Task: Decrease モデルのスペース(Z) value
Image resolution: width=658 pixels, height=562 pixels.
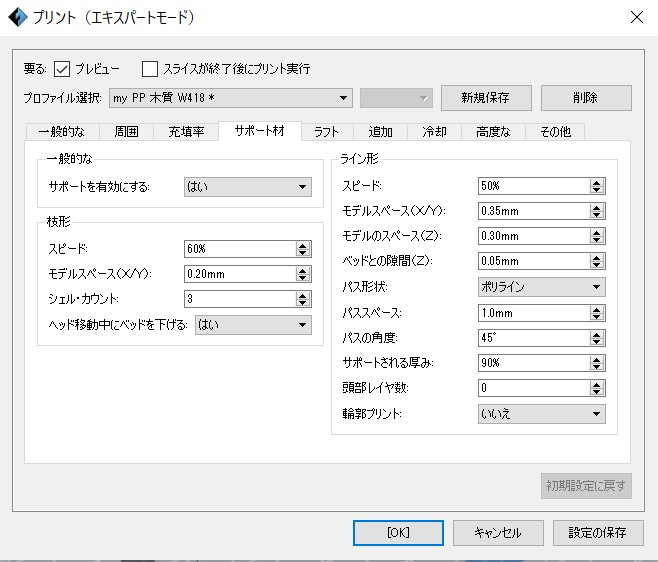Action: [596, 240]
